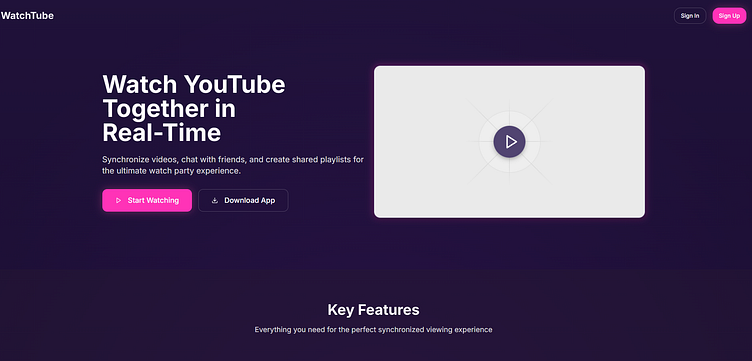Open the Sign In page
Screen dimensions: 752x361
pos(690,16)
